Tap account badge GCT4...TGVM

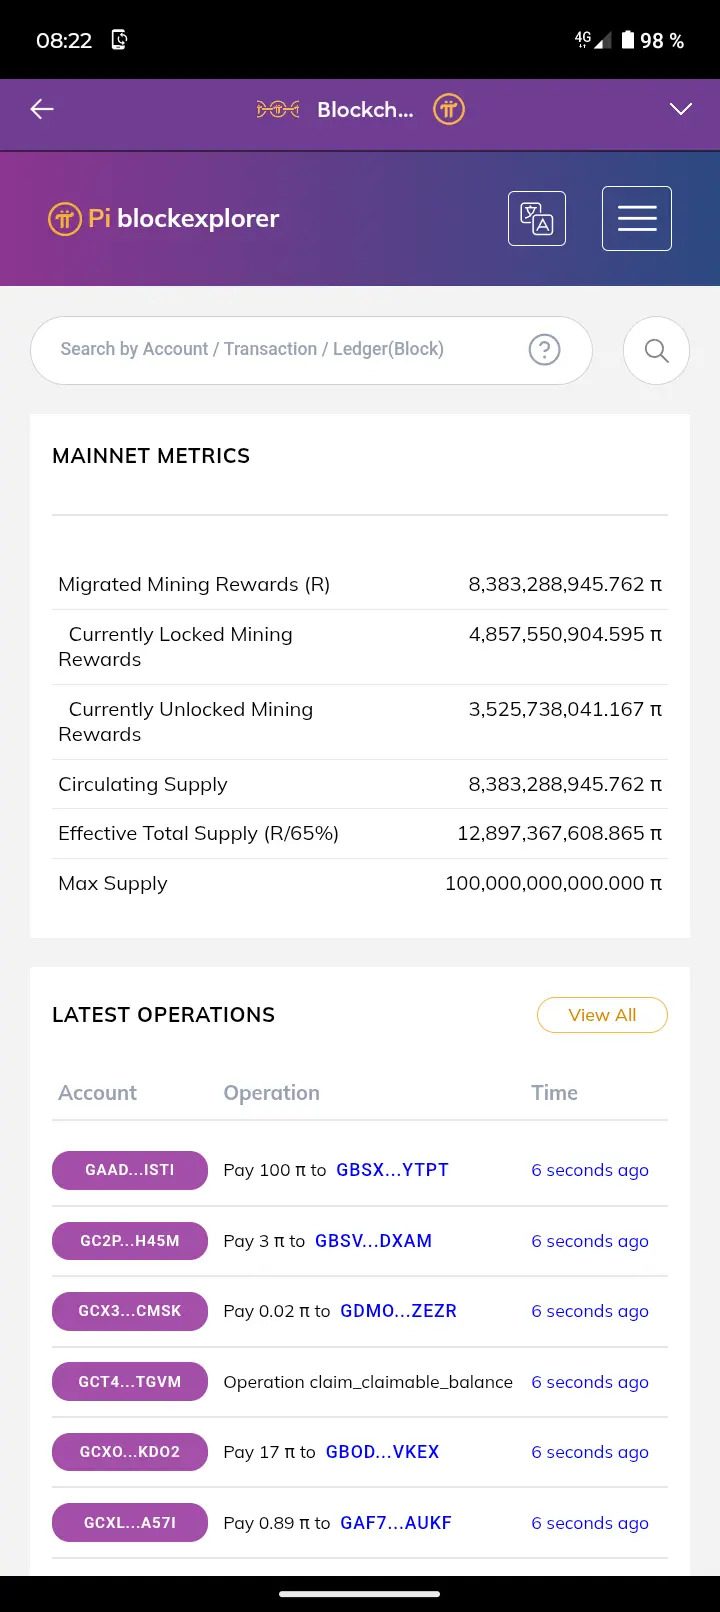(x=130, y=1382)
